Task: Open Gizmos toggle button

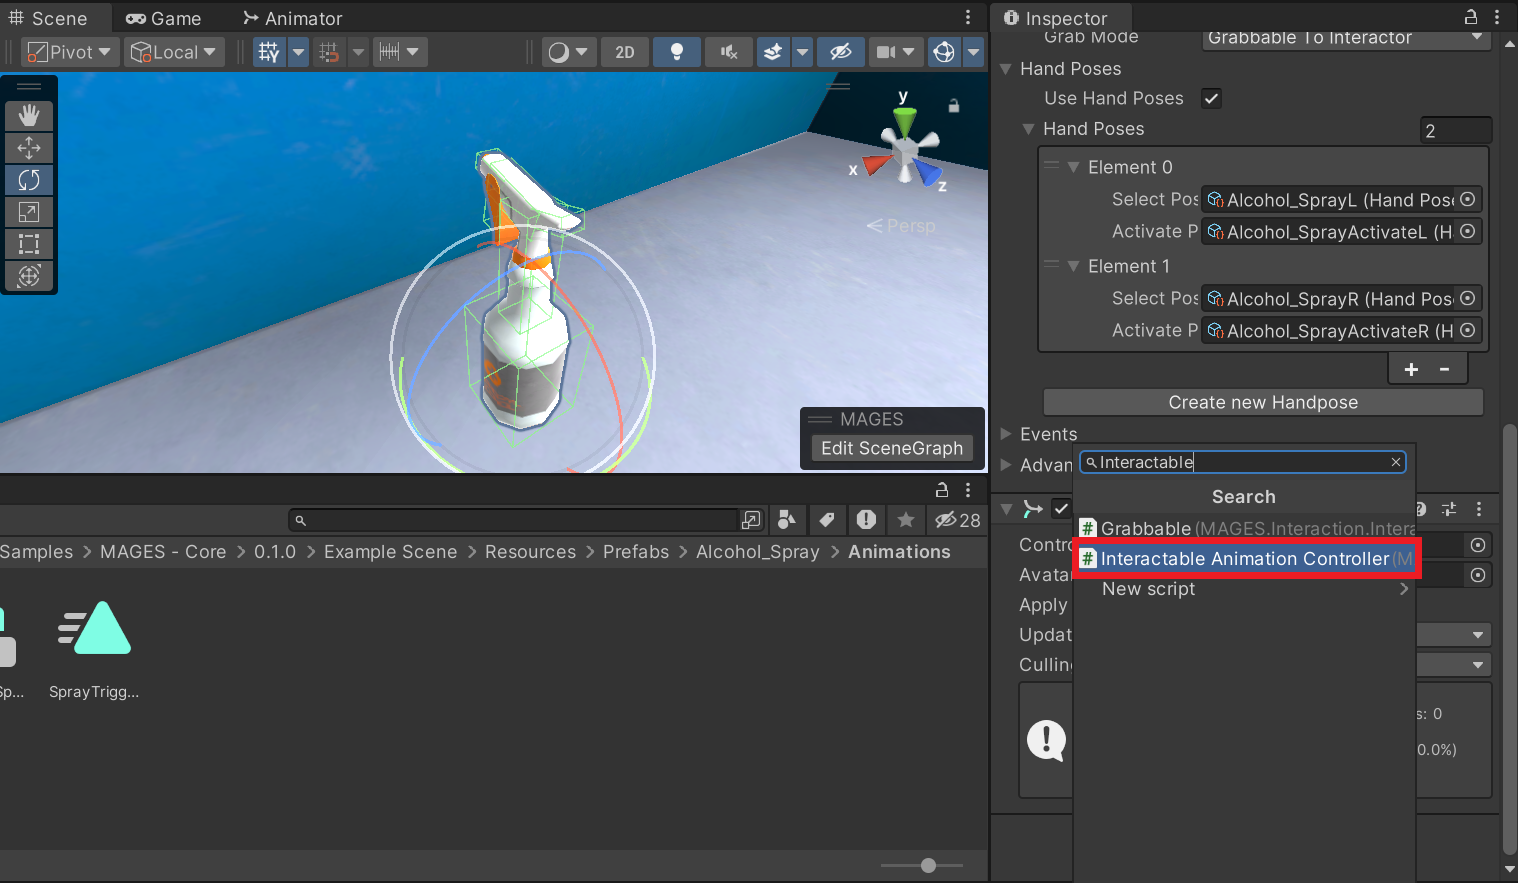Action: pos(944,52)
